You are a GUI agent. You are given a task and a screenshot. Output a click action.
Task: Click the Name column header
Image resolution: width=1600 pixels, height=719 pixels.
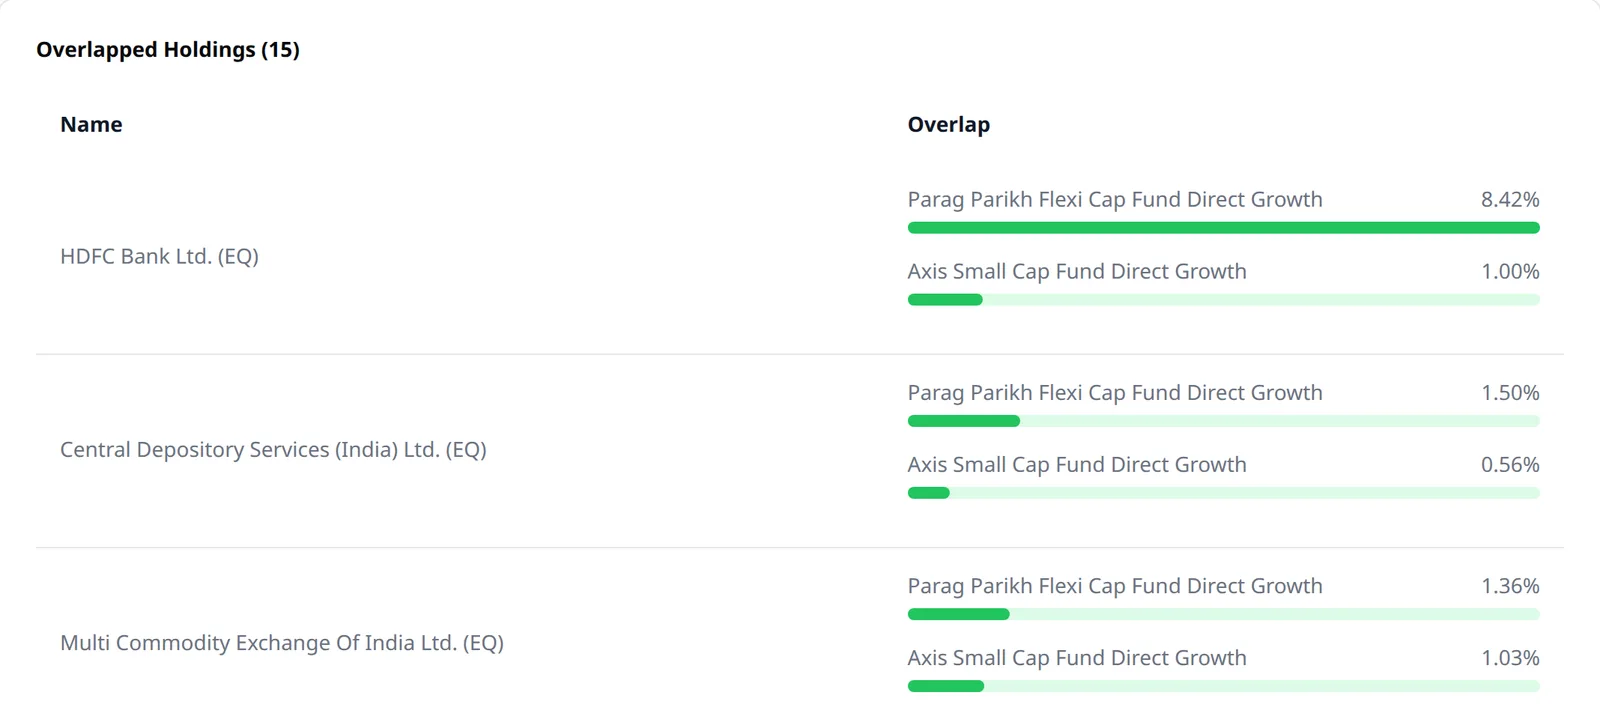[x=91, y=125]
